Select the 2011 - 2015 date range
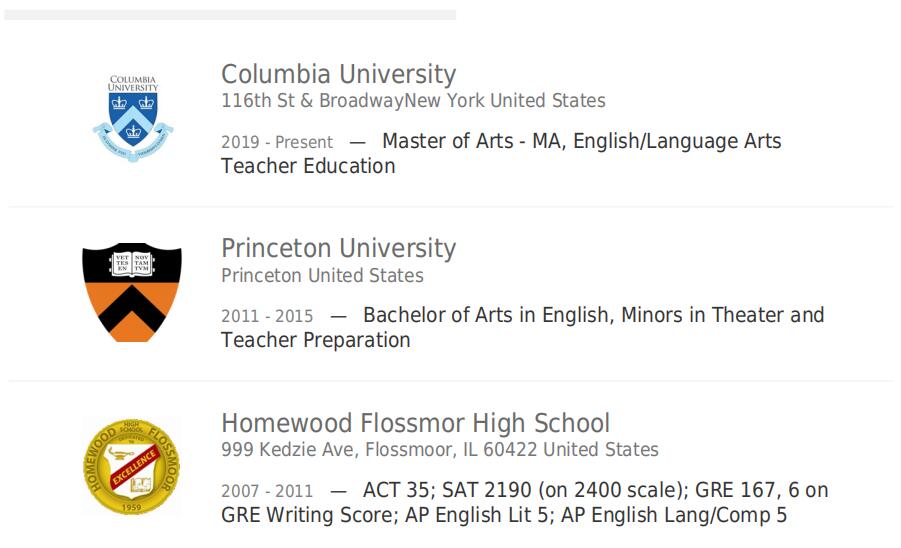Screen dimensions: 901x548 [267, 316]
